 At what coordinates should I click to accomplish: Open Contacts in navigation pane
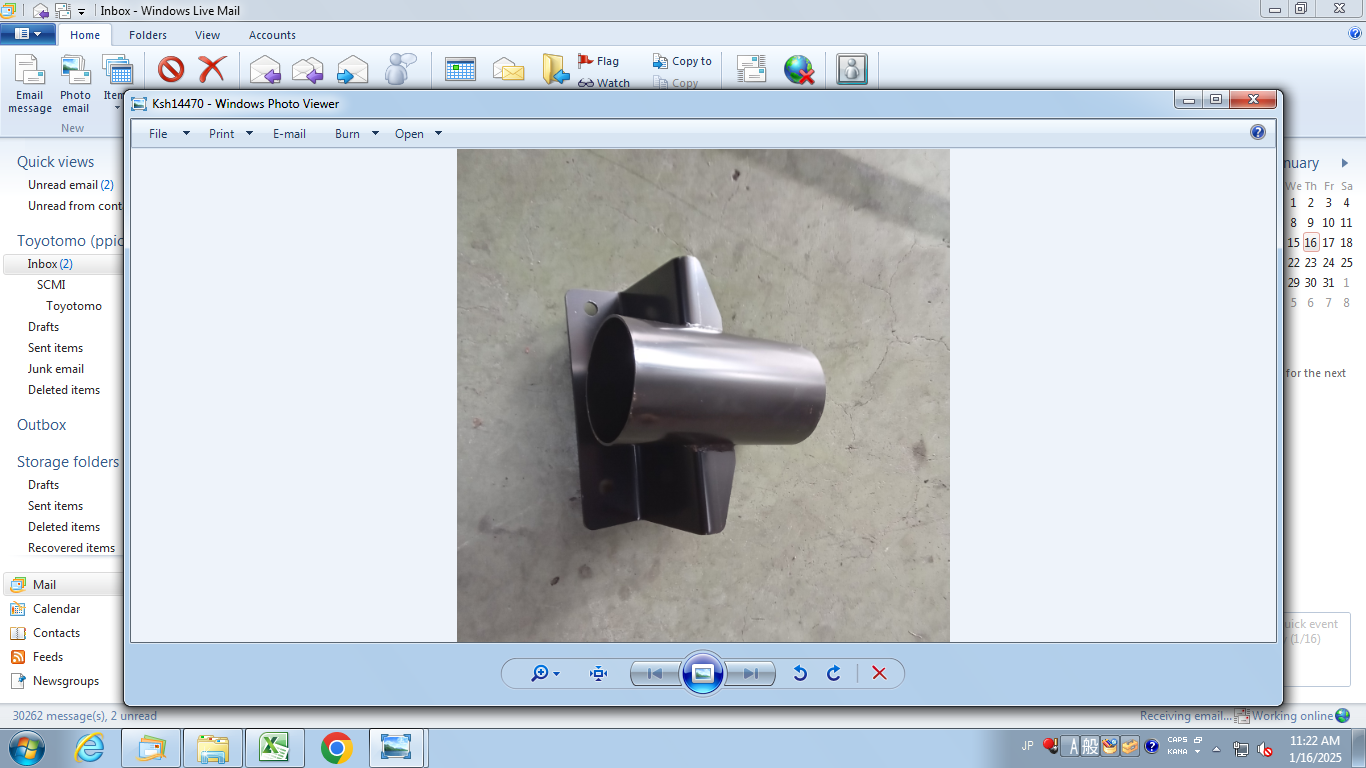[x=56, y=633]
